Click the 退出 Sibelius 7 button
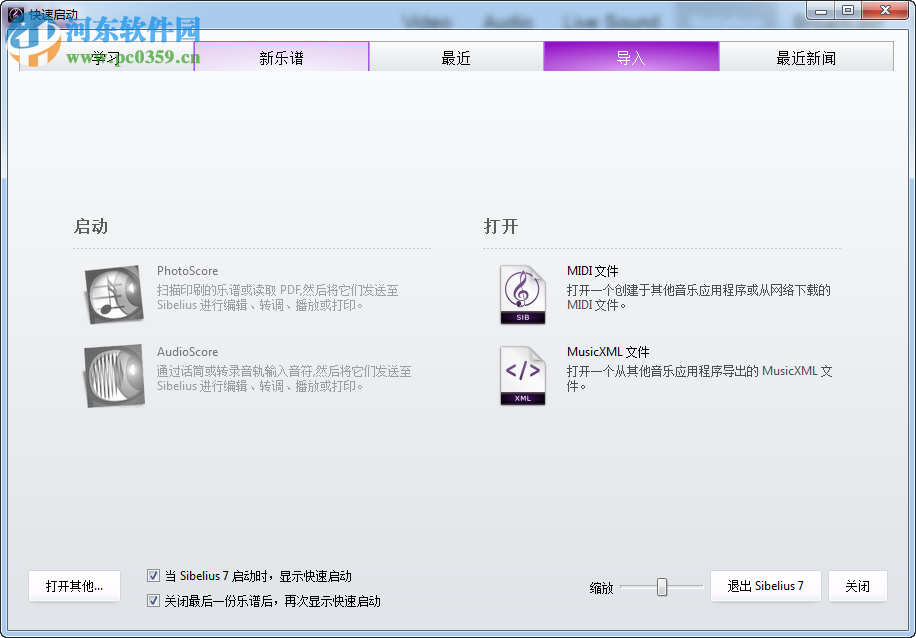This screenshot has width=916, height=638. [766, 586]
